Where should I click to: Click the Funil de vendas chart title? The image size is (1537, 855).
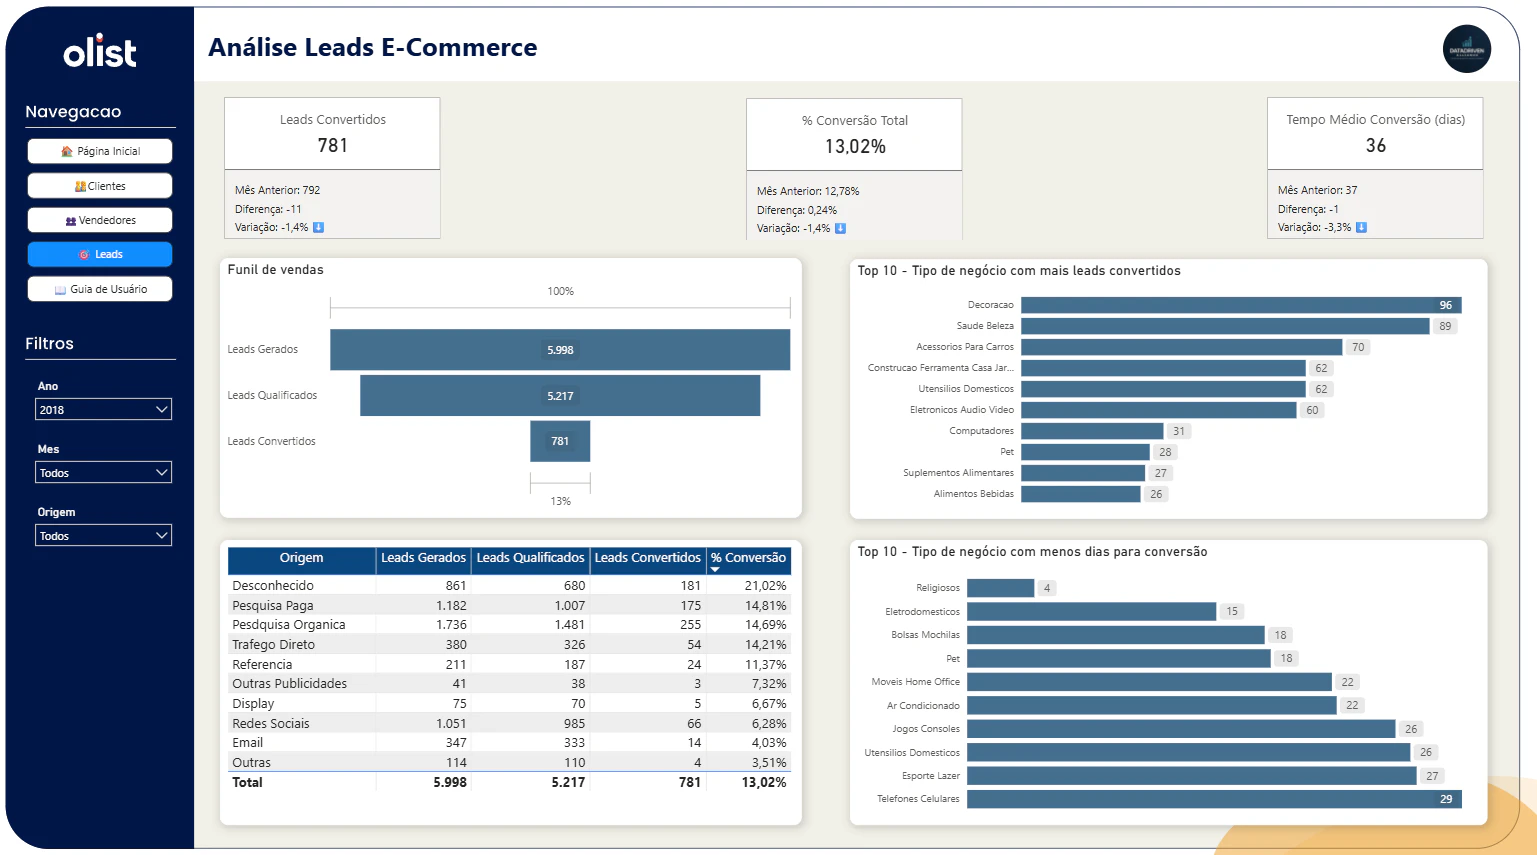coord(276,270)
